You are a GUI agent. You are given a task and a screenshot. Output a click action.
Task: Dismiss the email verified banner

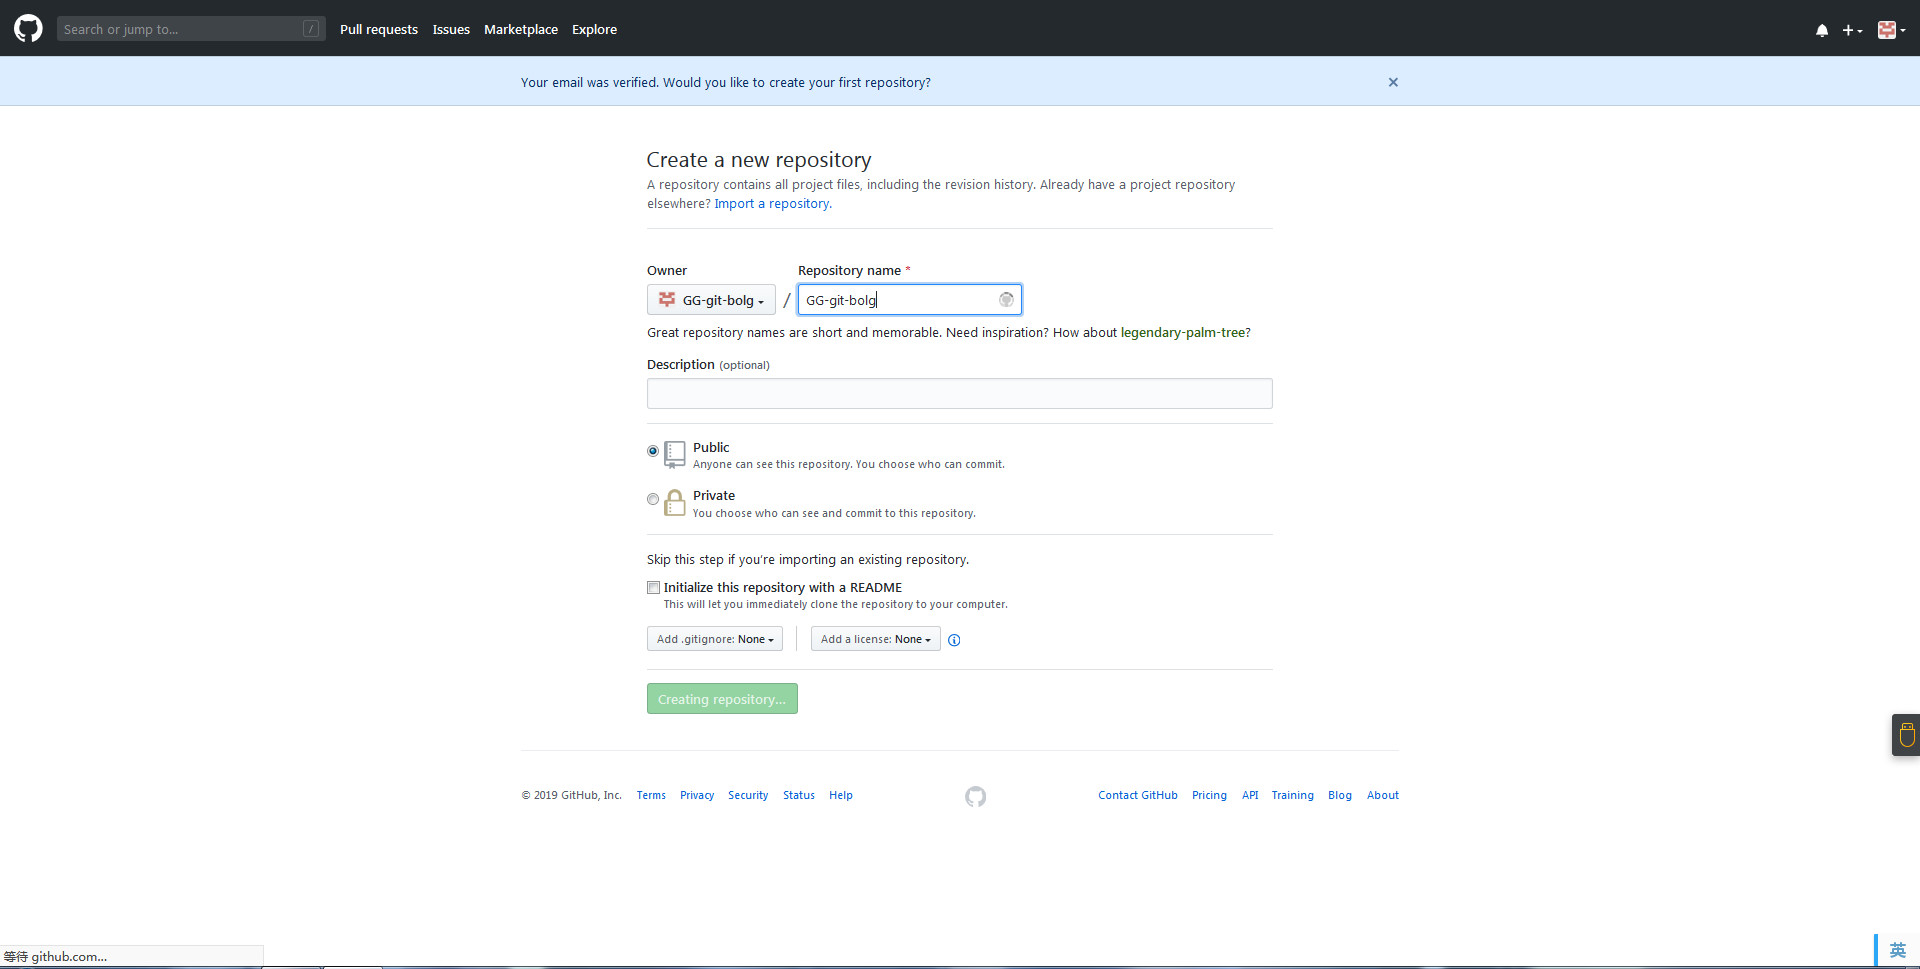tap(1393, 82)
